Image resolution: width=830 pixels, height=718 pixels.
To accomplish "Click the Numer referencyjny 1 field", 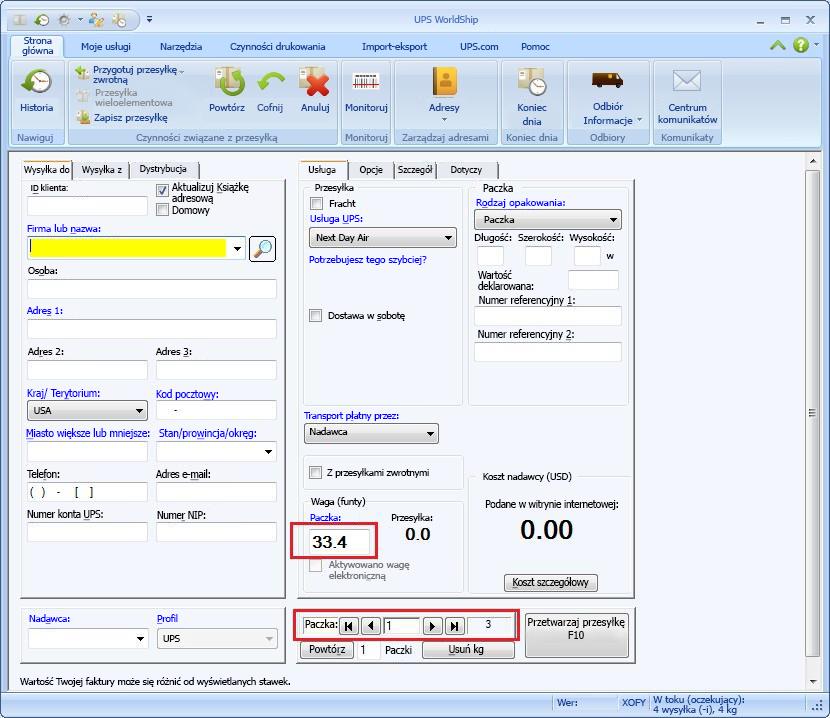I will (x=548, y=316).
